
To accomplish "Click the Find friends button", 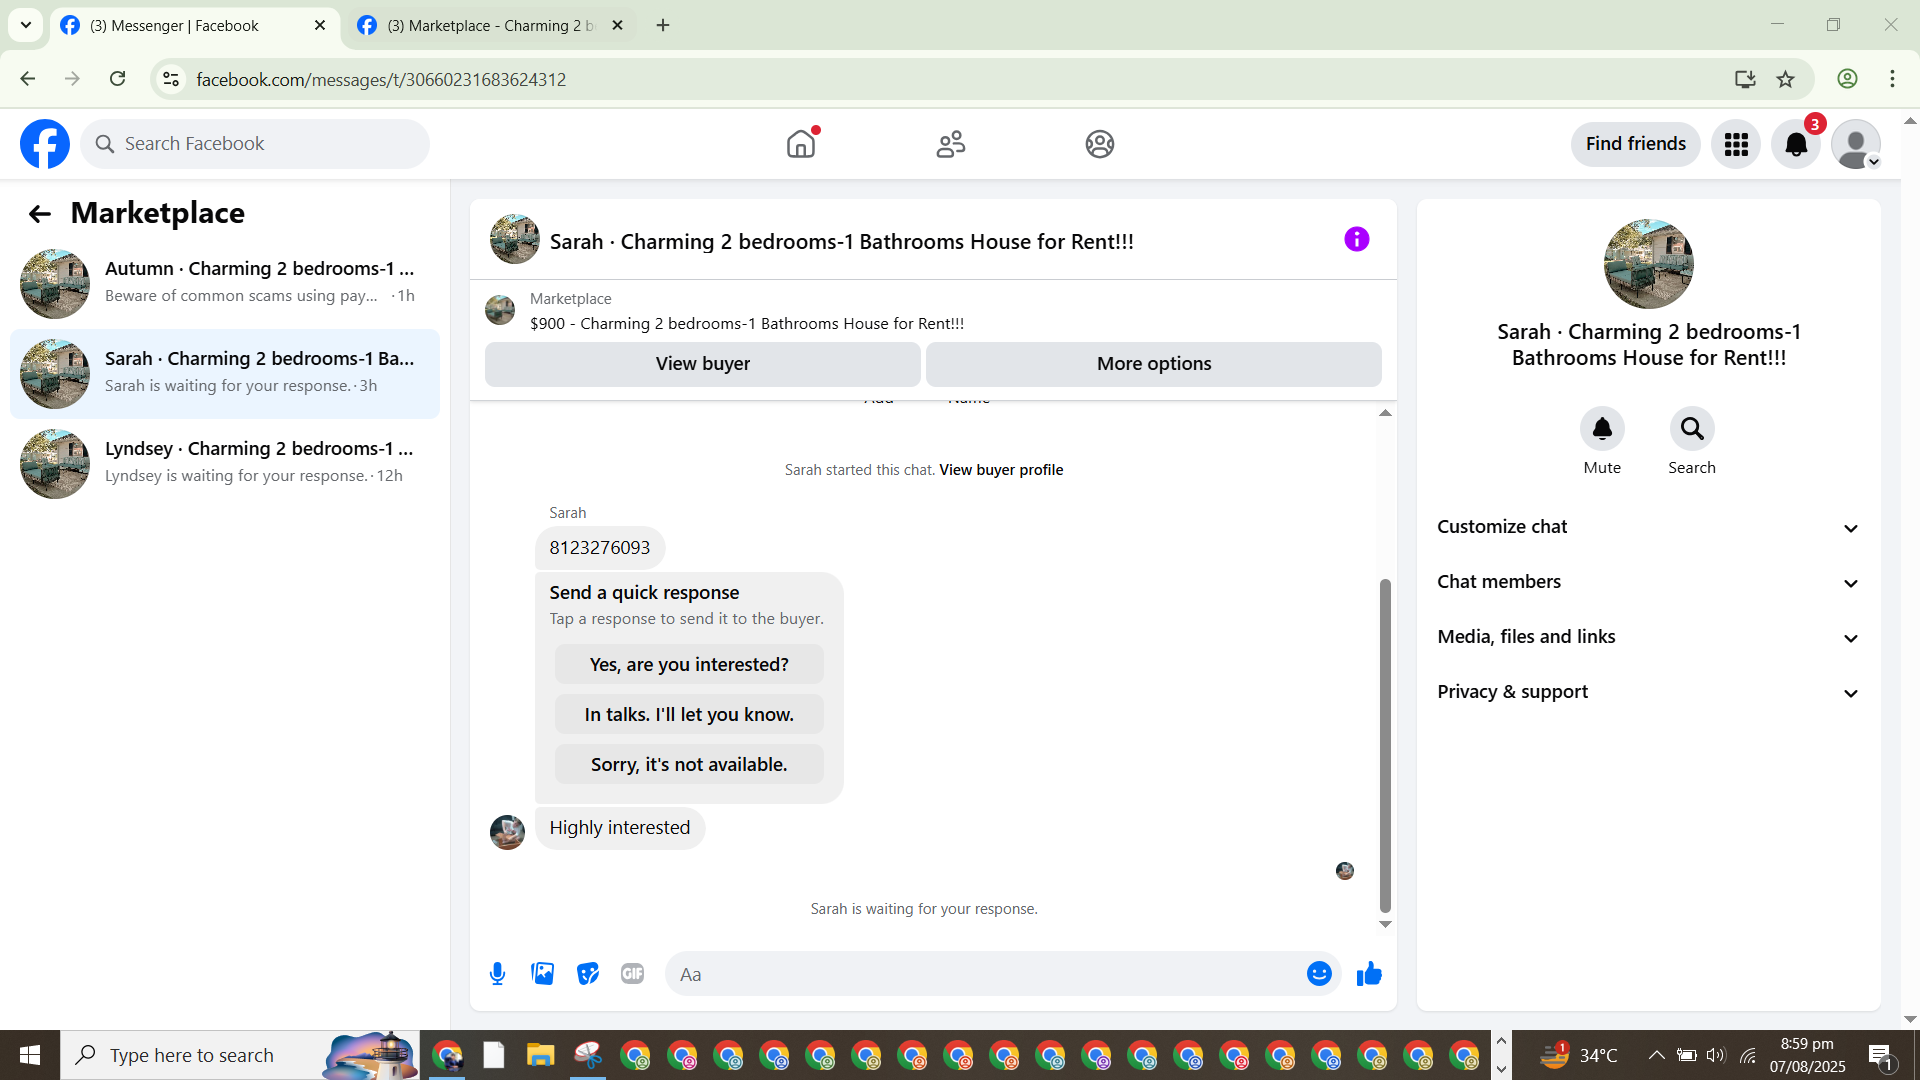I will click(x=1636, y=144).
